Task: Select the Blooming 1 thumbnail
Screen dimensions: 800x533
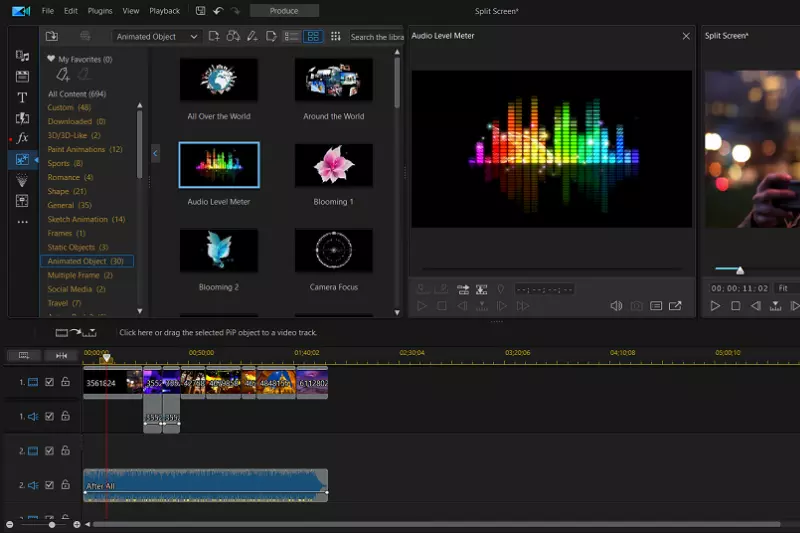Action: coord(334,165)
